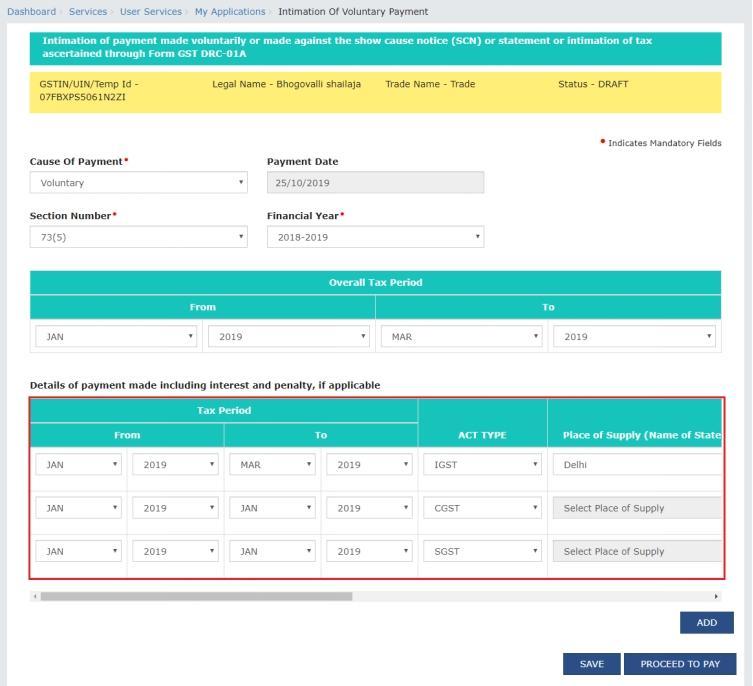Open Cause Of Payment dropdown
Viewport: 753px width, 686px height.
(x=139, y=183)
